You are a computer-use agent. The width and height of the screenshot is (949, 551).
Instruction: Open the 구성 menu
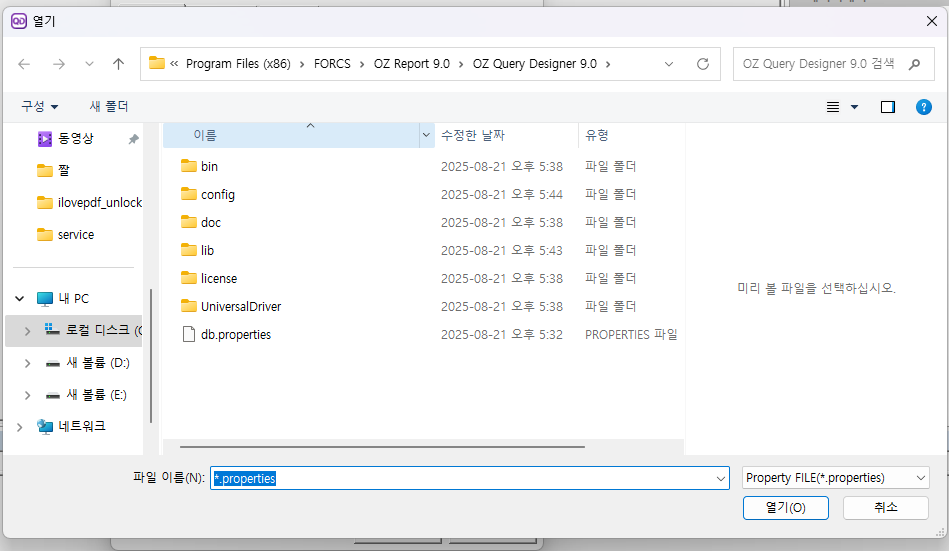coord(40,107)
